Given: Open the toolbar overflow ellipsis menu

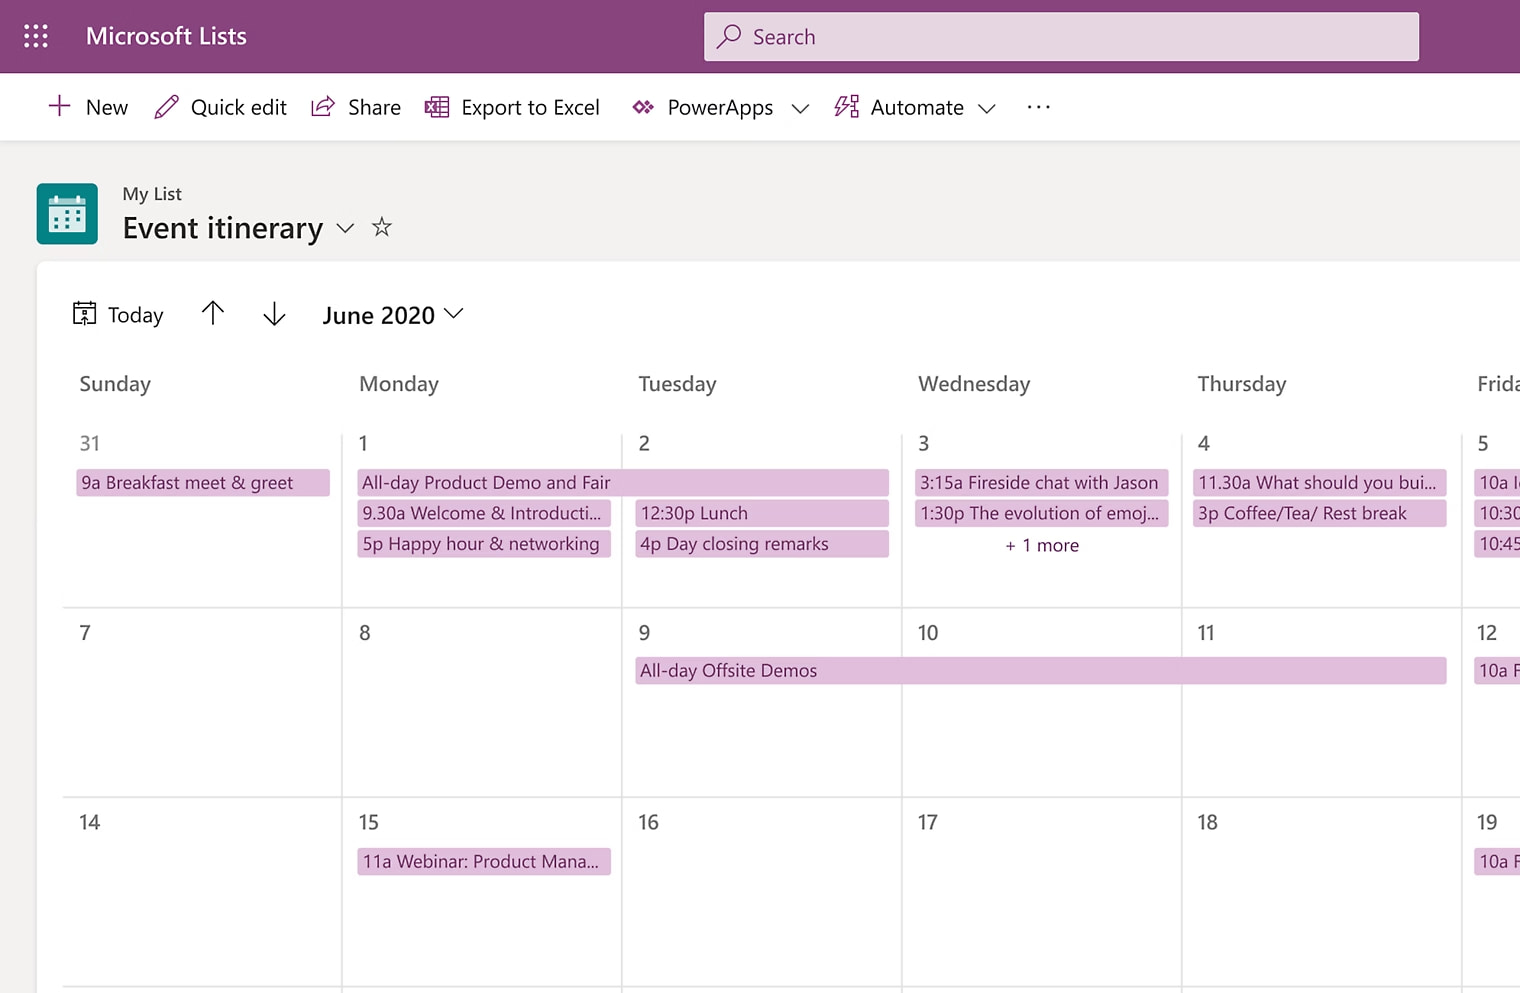Looking at the screenshot, I should [x=1038, y=107].
